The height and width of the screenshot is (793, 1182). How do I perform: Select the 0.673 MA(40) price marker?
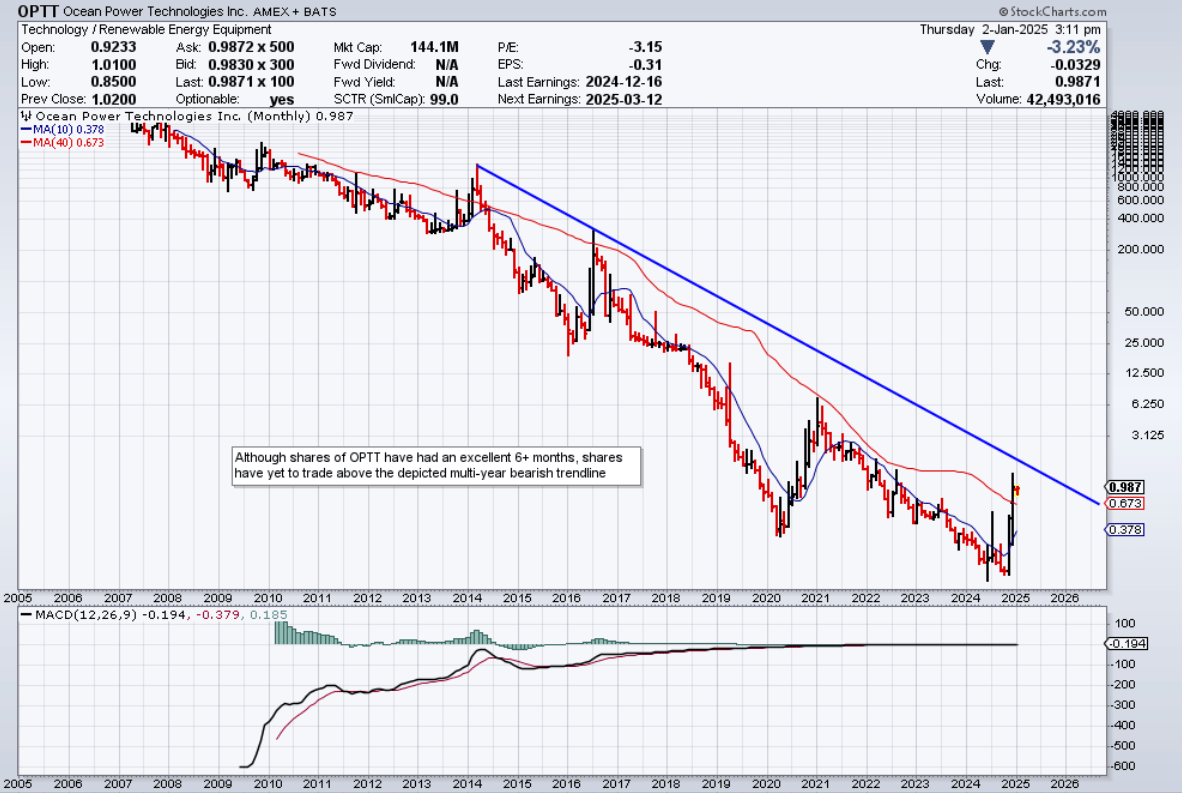[1124, 504]
